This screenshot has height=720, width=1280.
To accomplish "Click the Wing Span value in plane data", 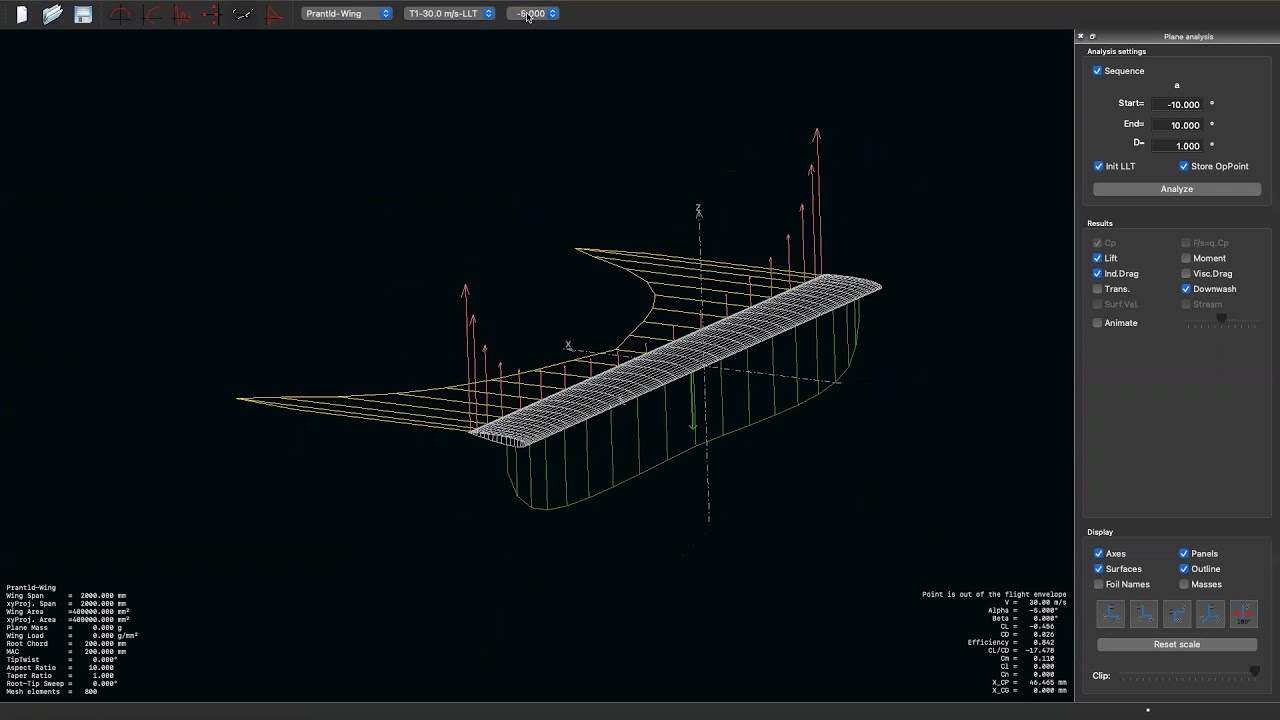I will coord(103,596).
